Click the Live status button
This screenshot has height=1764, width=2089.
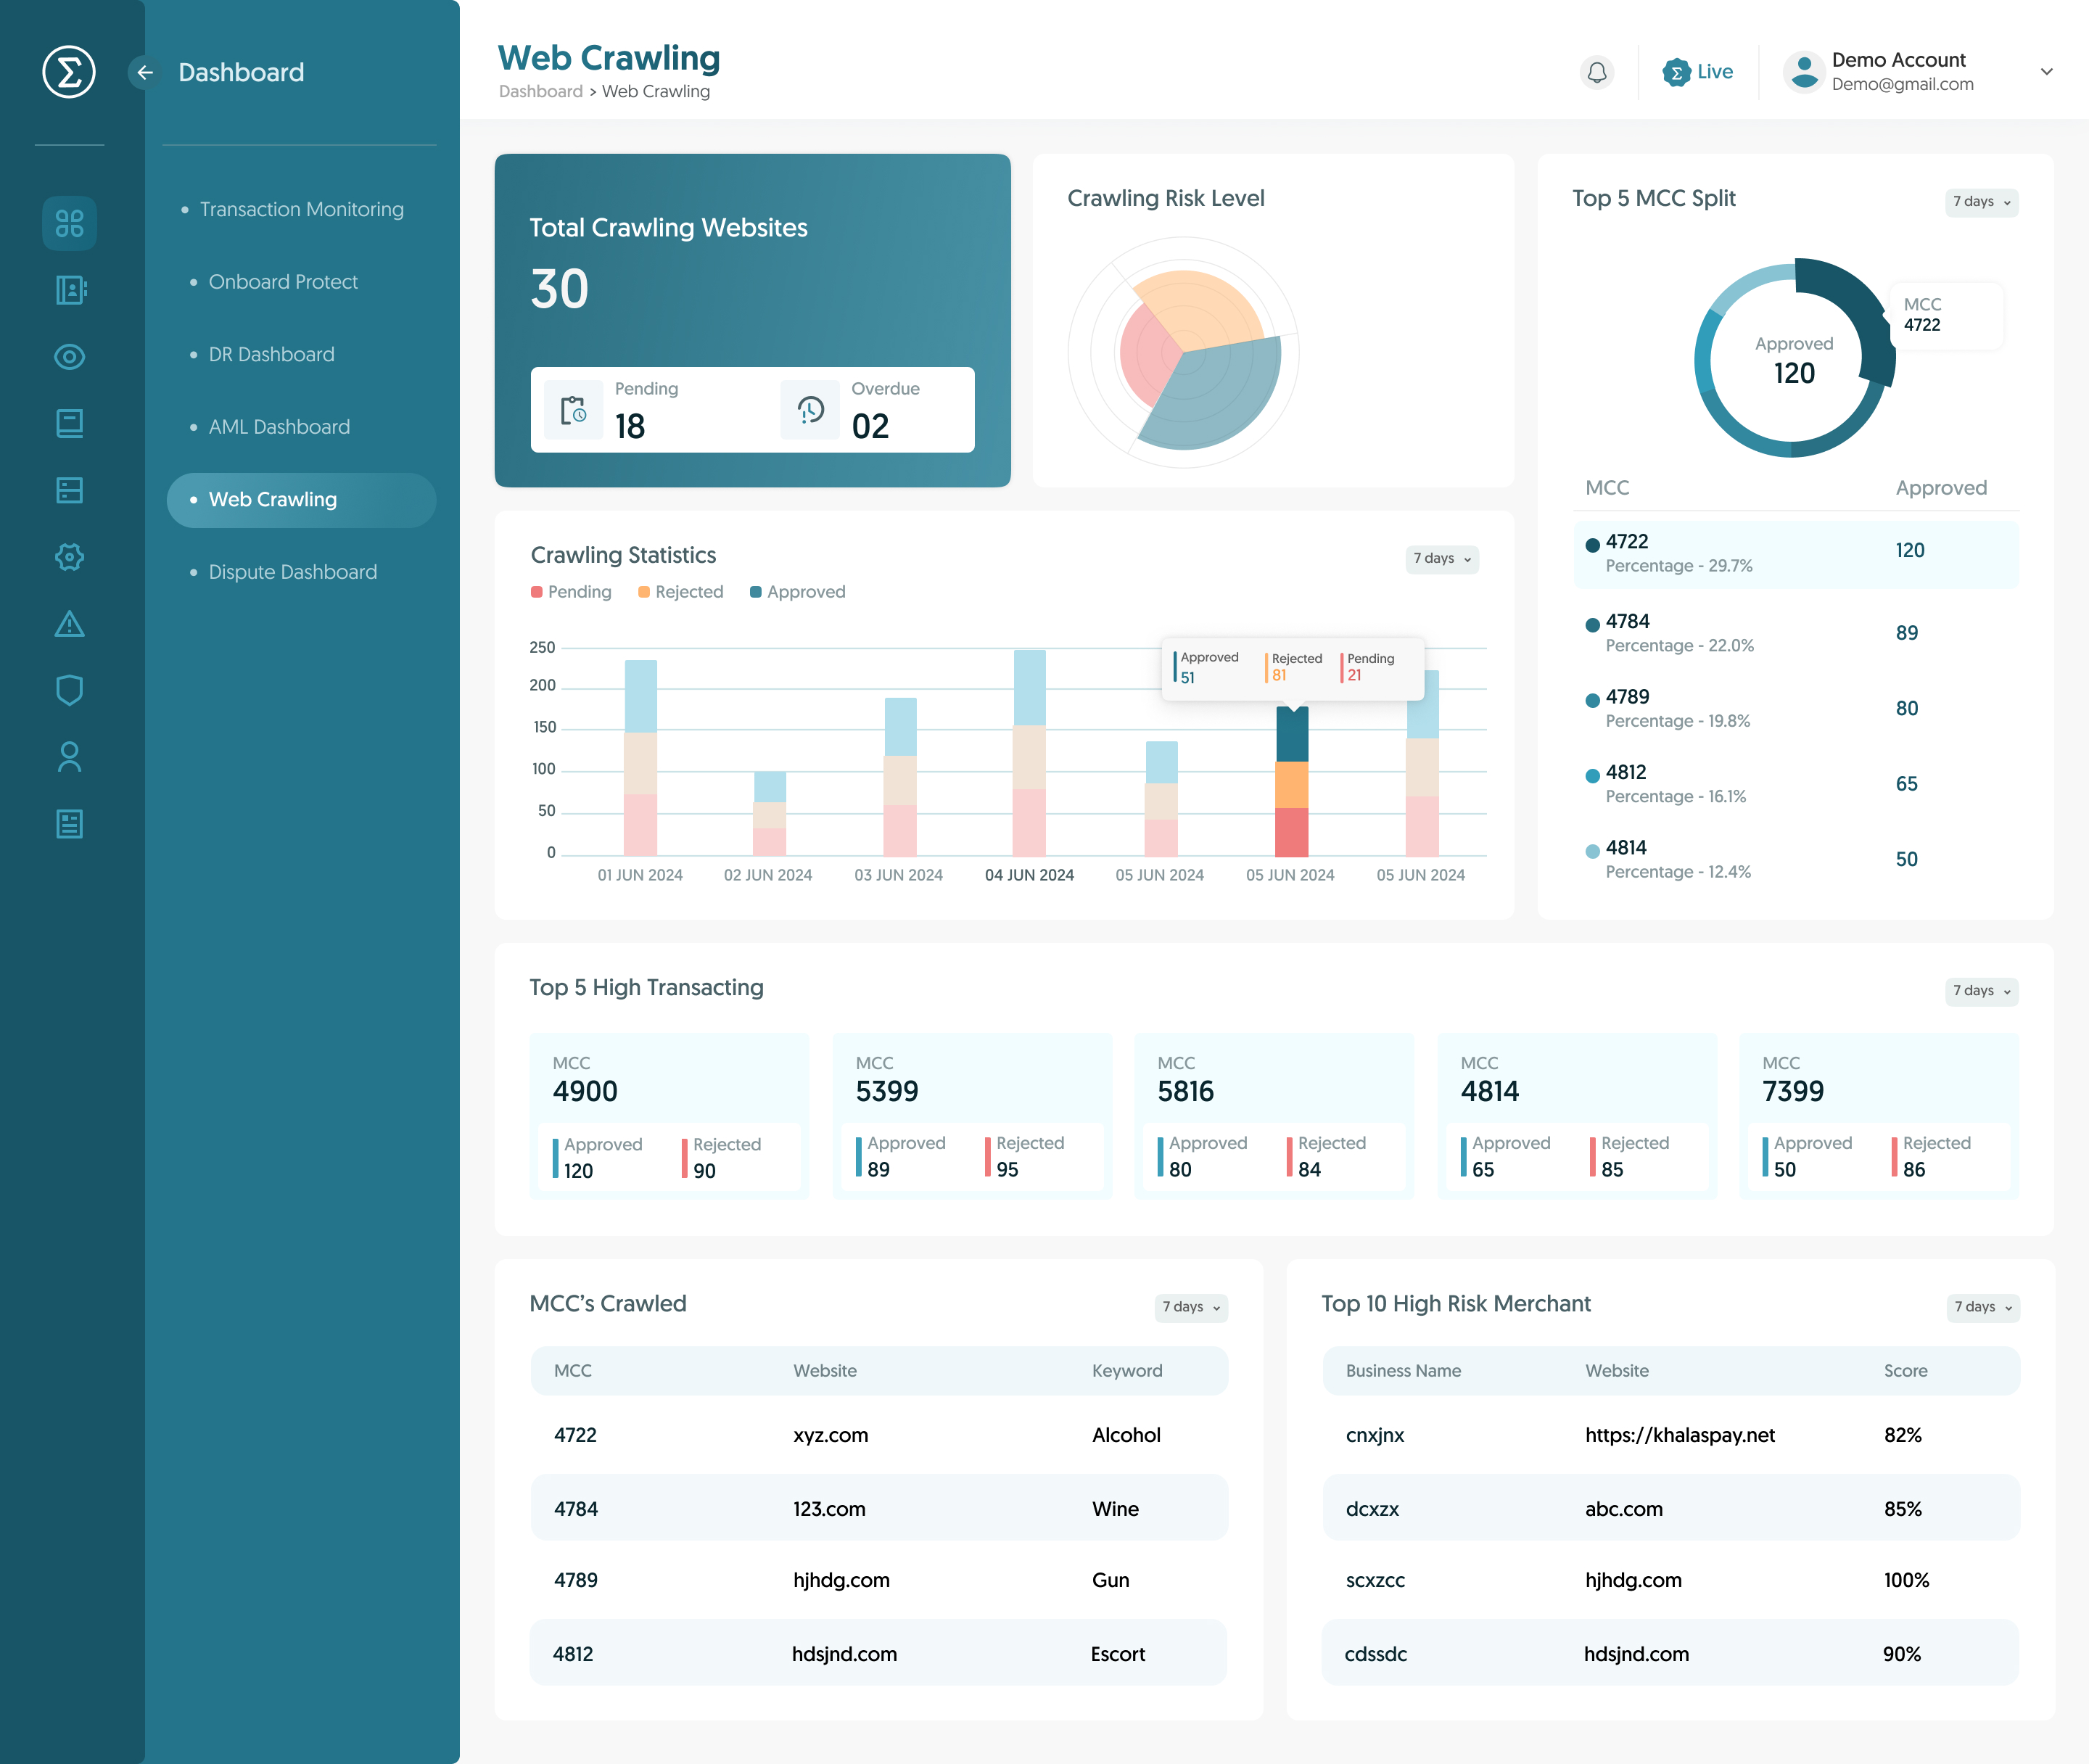(x=1697, y=71)
